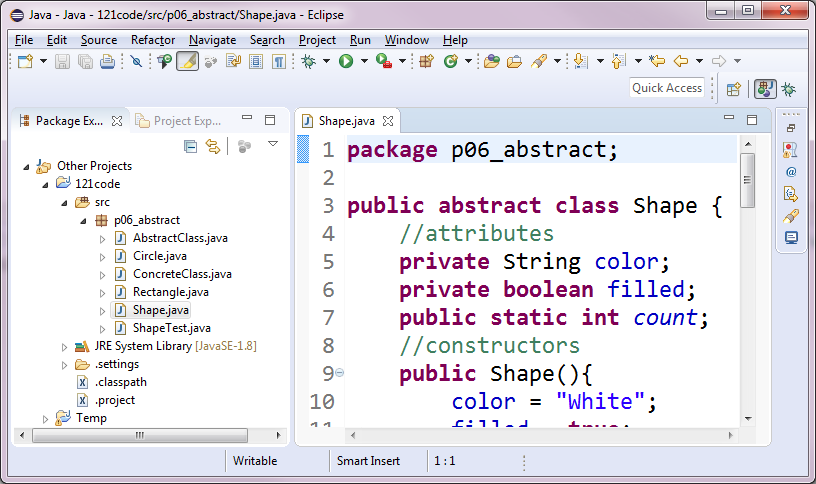This screenshot has height=484, width=816.
Task: Jump to Last Edit Location icon
Action: [x=657, y=61]
